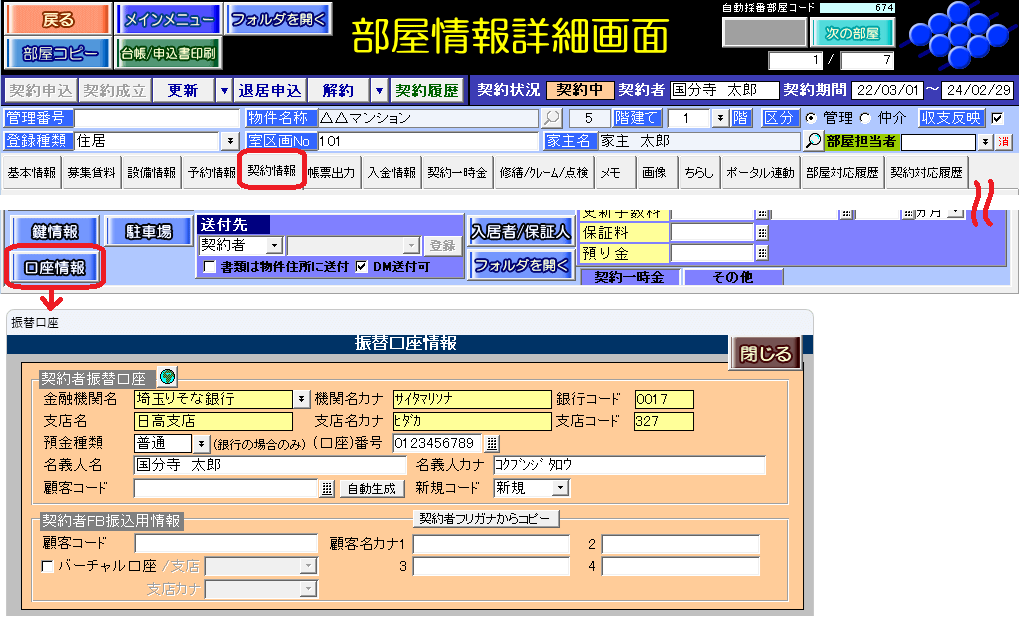
Task: Click the magnifier icon beside 物件名称 field
Action: [x=552, y=118]
